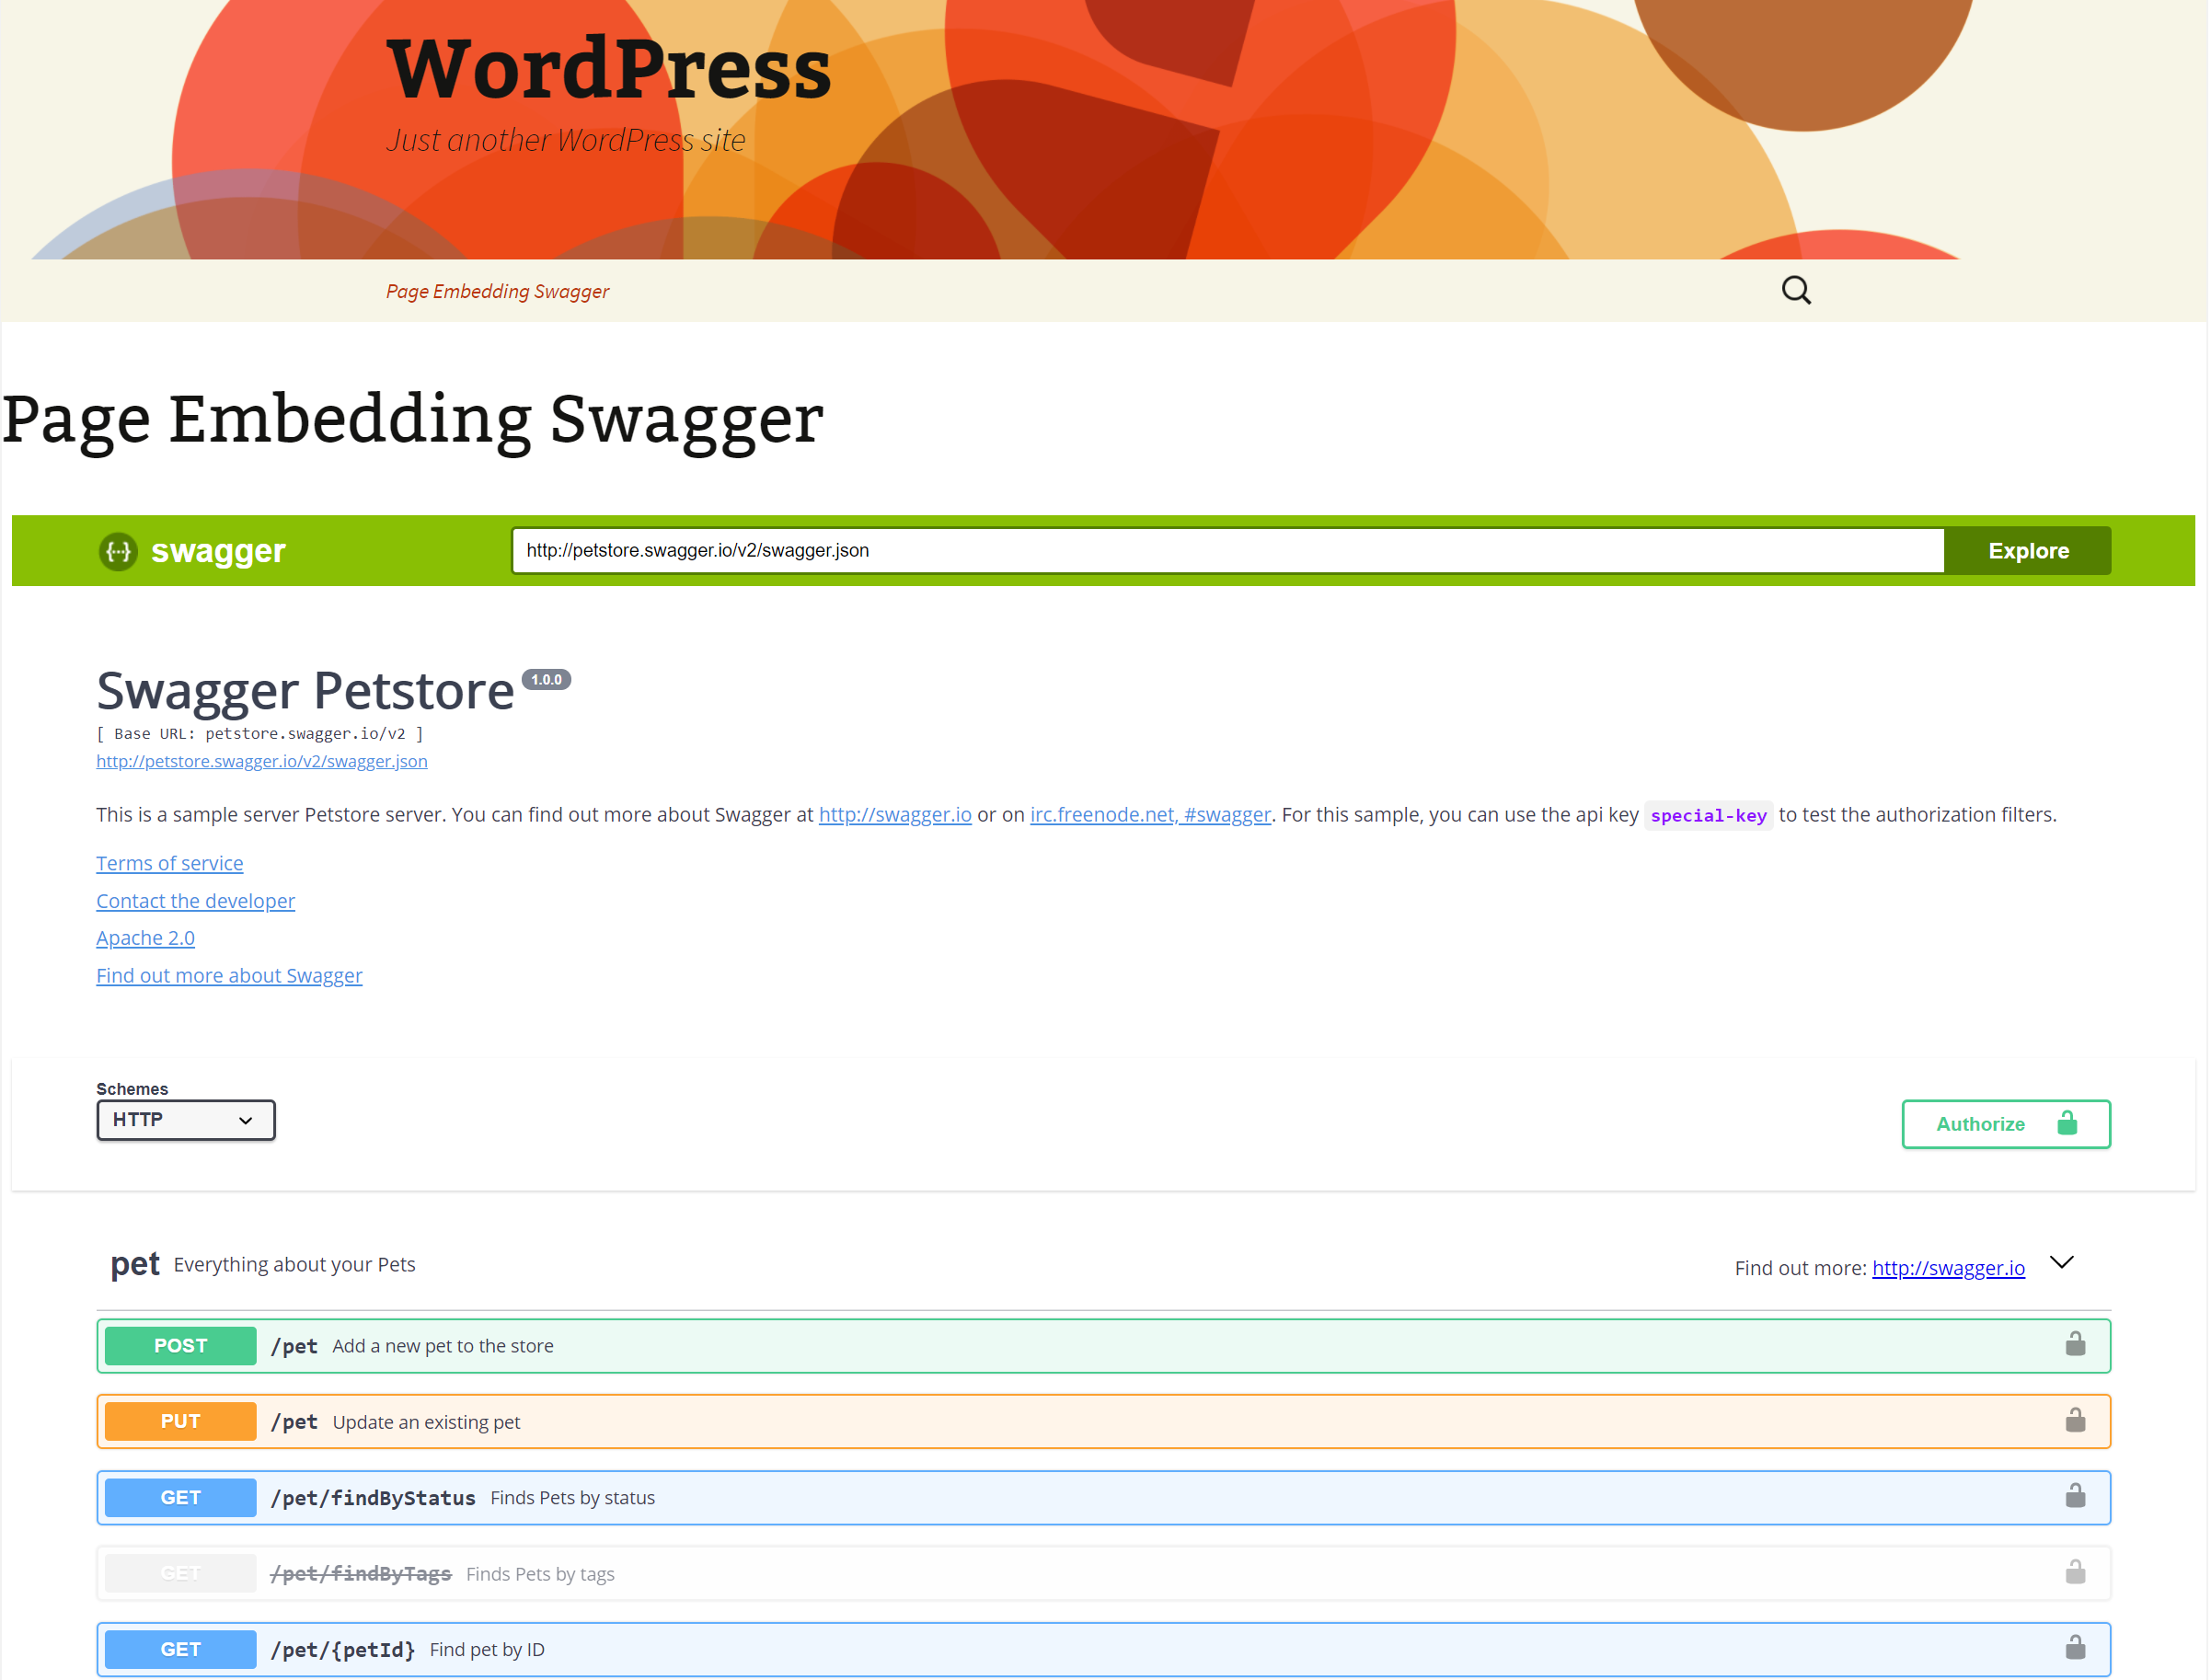Toggle the PUT /pet endpoint visibility

1105,1421
